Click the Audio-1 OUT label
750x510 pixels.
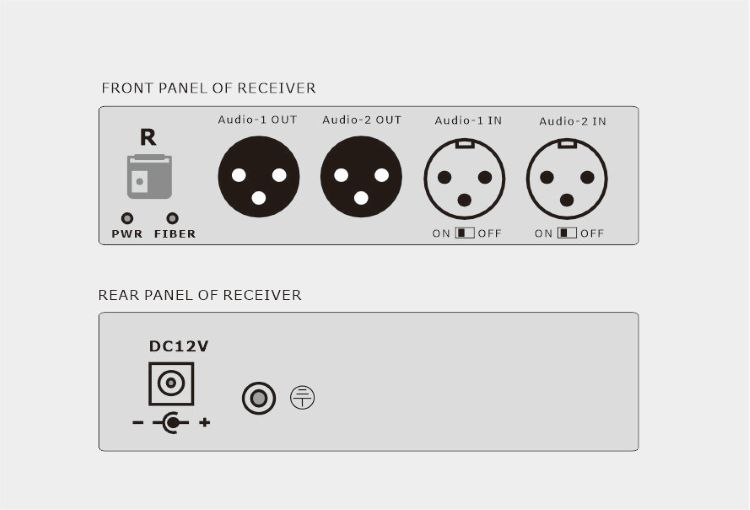point(257,120)
